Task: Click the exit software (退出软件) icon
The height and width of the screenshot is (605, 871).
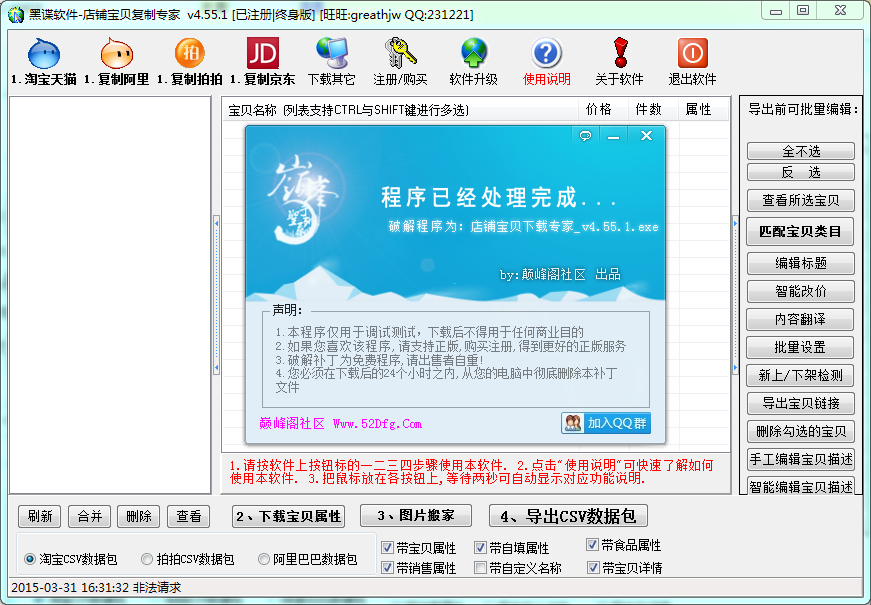Action: coord(692,61)
